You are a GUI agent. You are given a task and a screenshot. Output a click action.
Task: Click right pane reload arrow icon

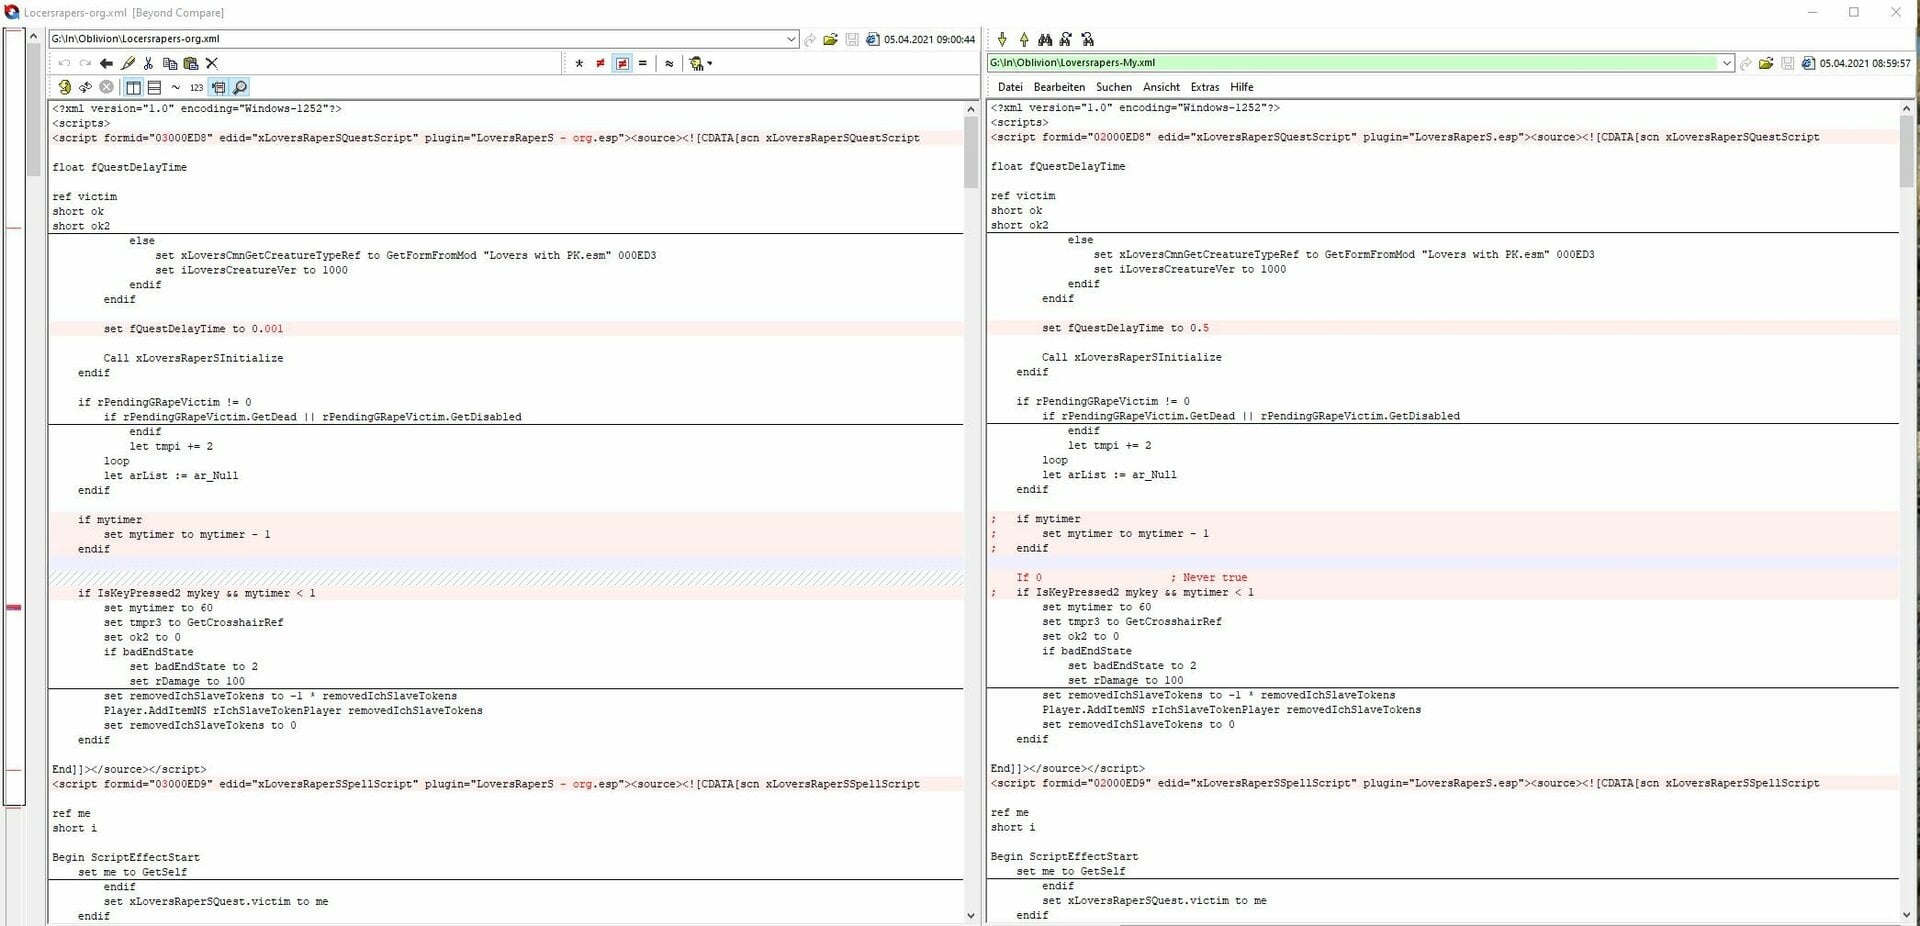[x=1746, y=63]
